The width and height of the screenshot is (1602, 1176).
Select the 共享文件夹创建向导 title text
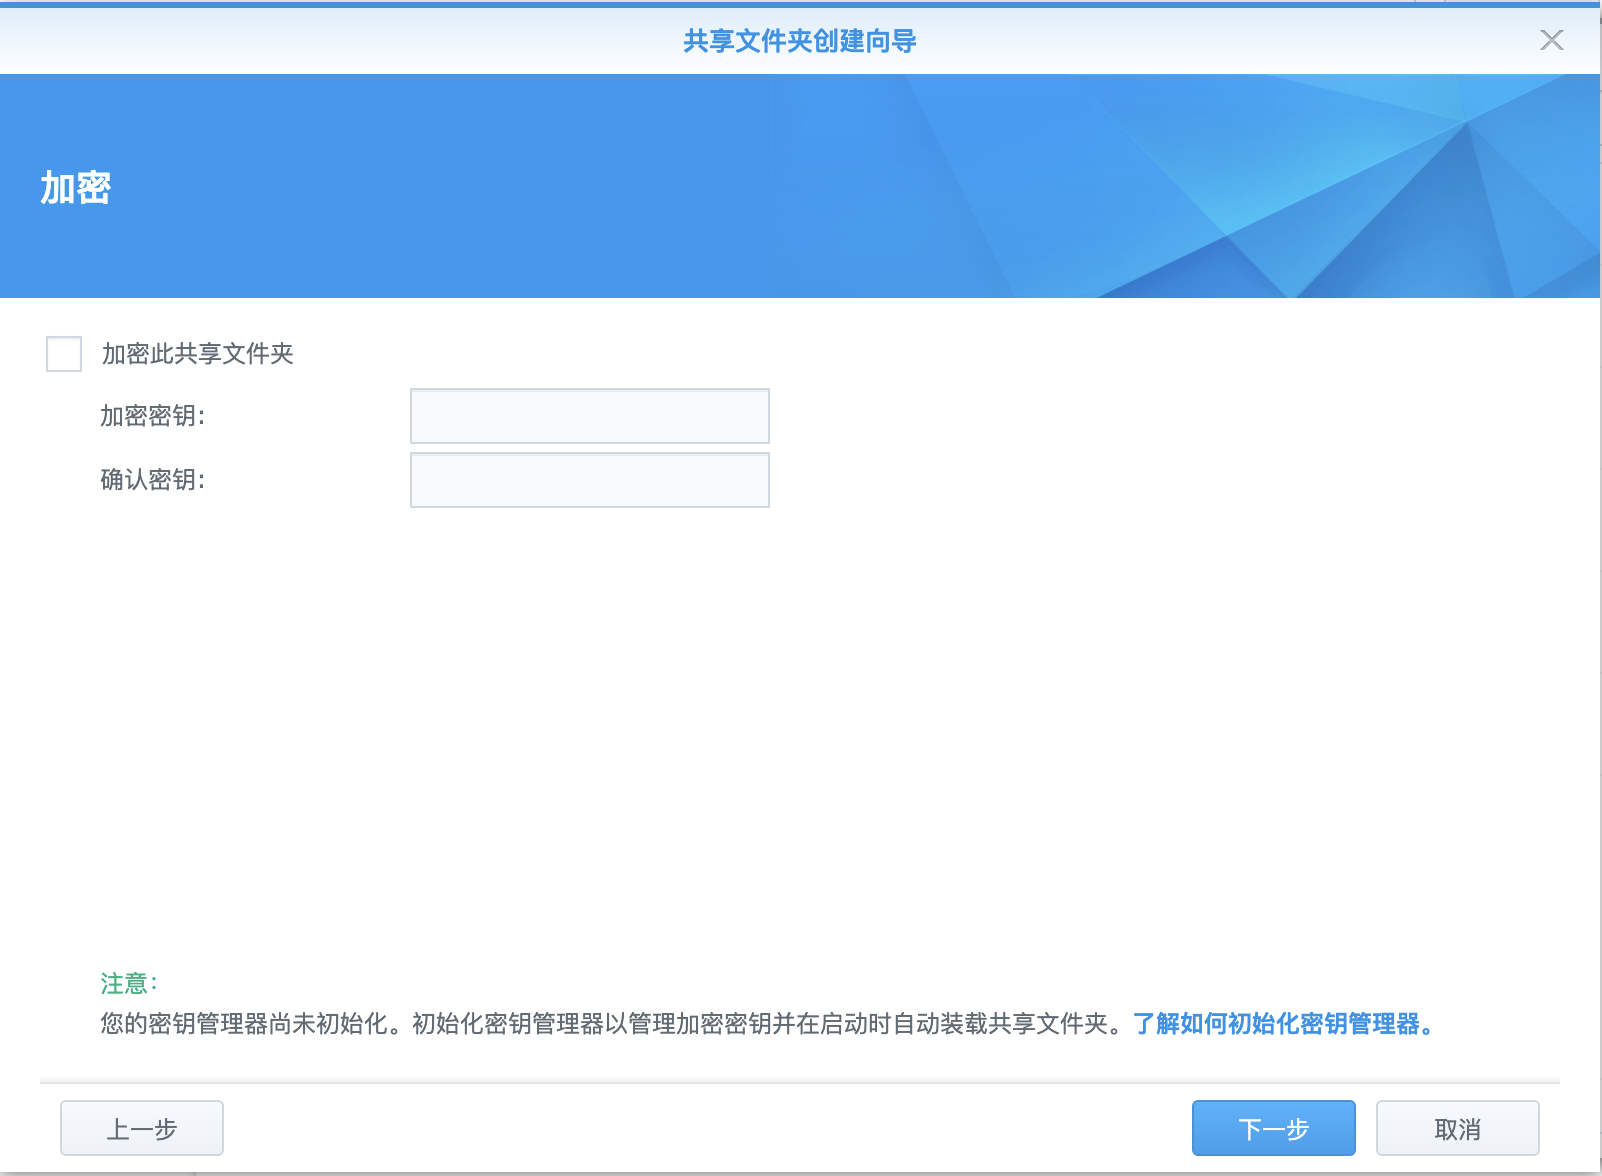click(800, 41)
